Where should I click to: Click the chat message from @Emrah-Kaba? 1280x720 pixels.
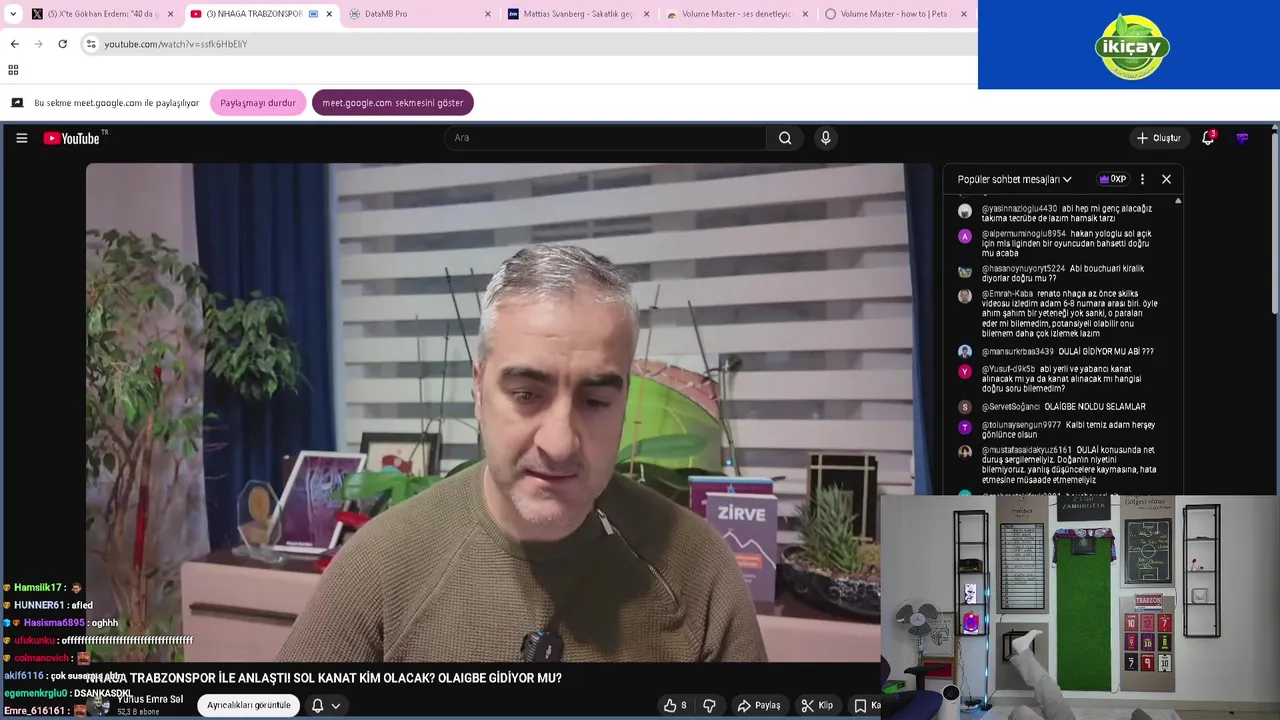click(1067, 313)
